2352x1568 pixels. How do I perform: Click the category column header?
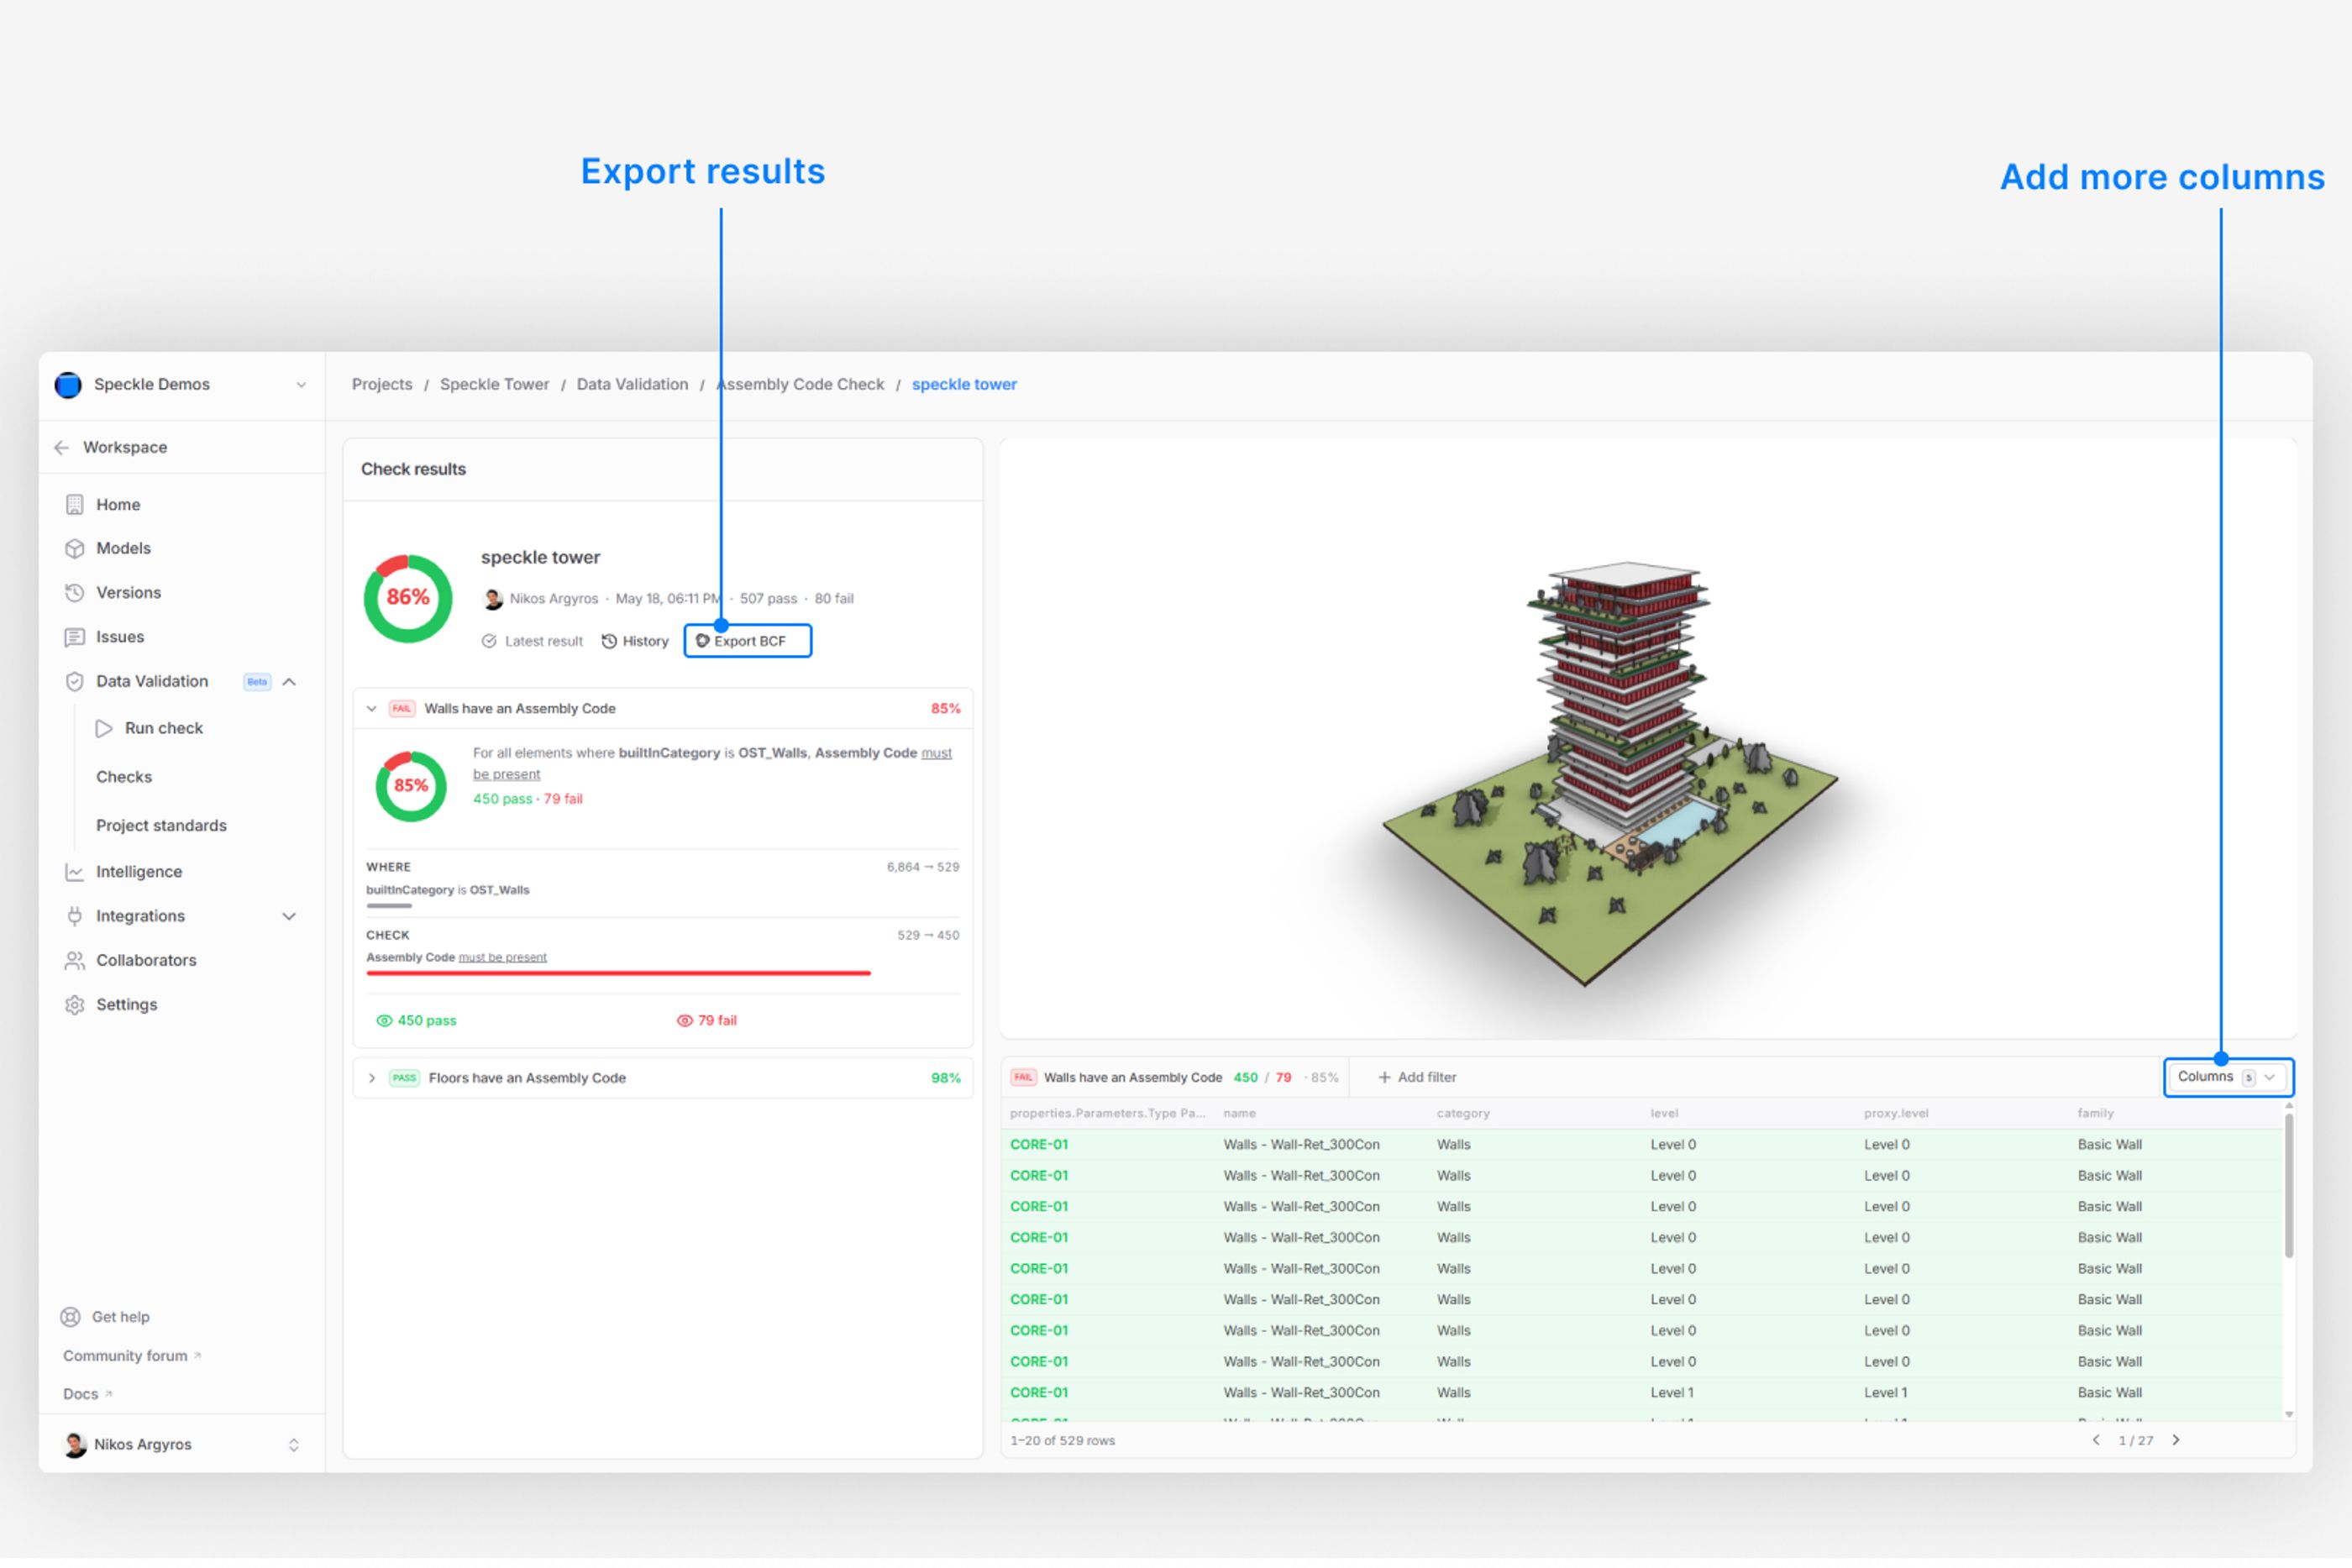click(x=1463, y=1114)
